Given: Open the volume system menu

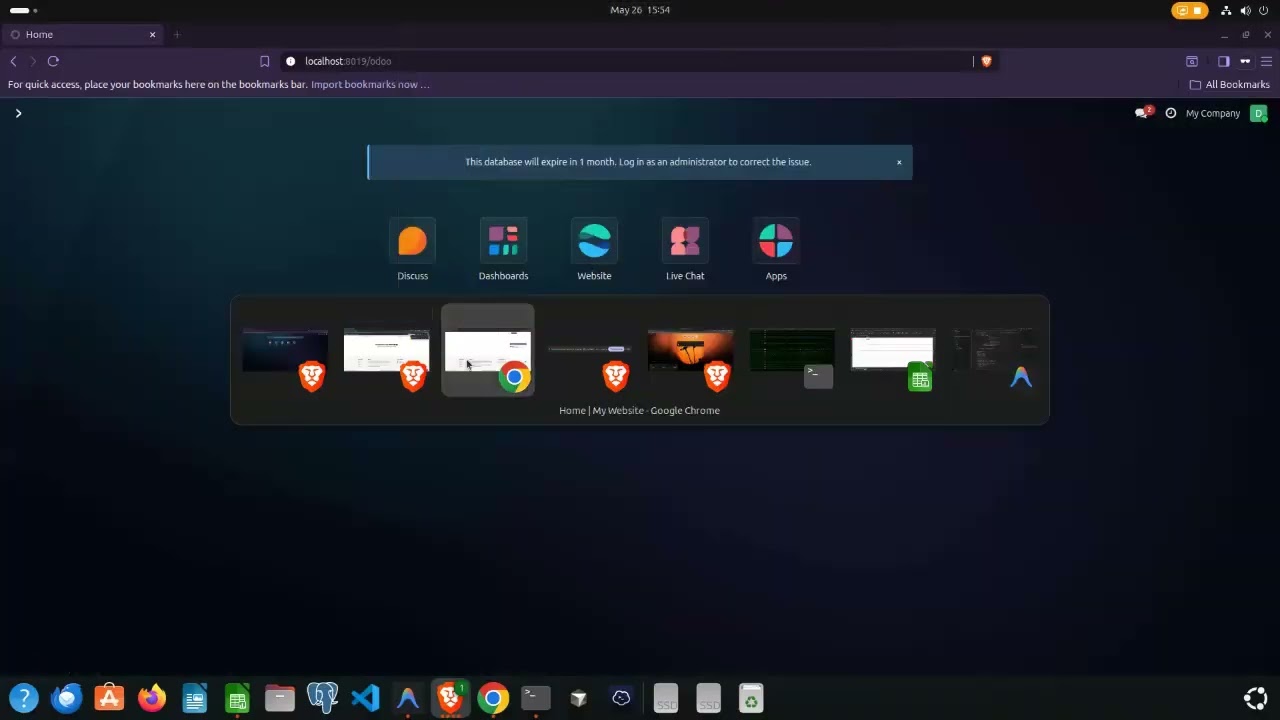Looking at the screenshot, I should pos(1245,11).
